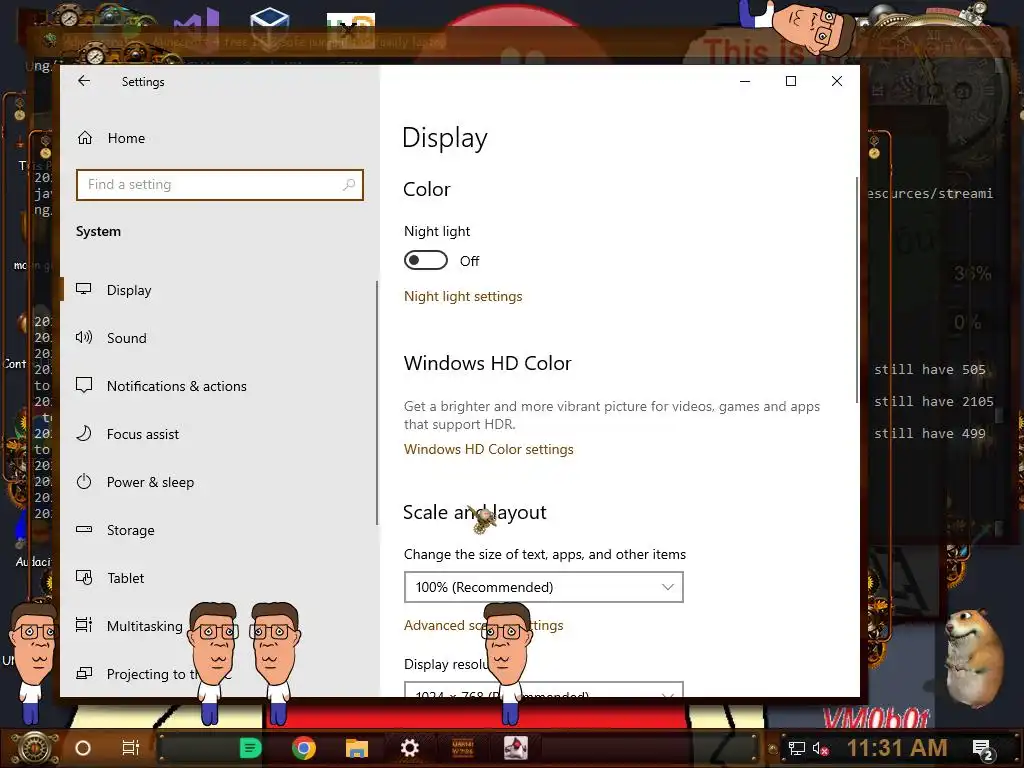Click into the Find a setting box
This screenshot has width=1024, height=768.
point(219,185)
